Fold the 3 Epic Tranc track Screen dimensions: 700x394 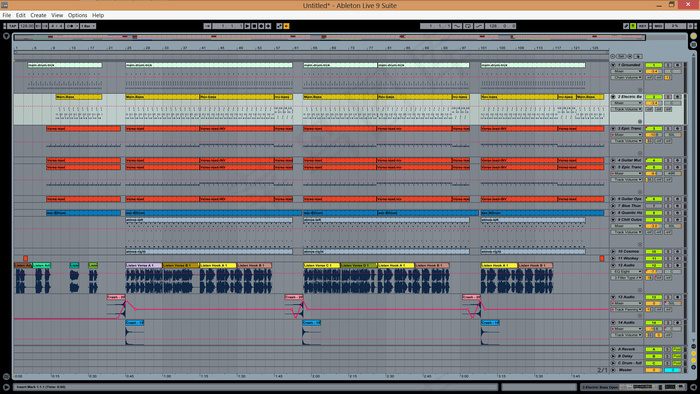[x=613, y=129]
